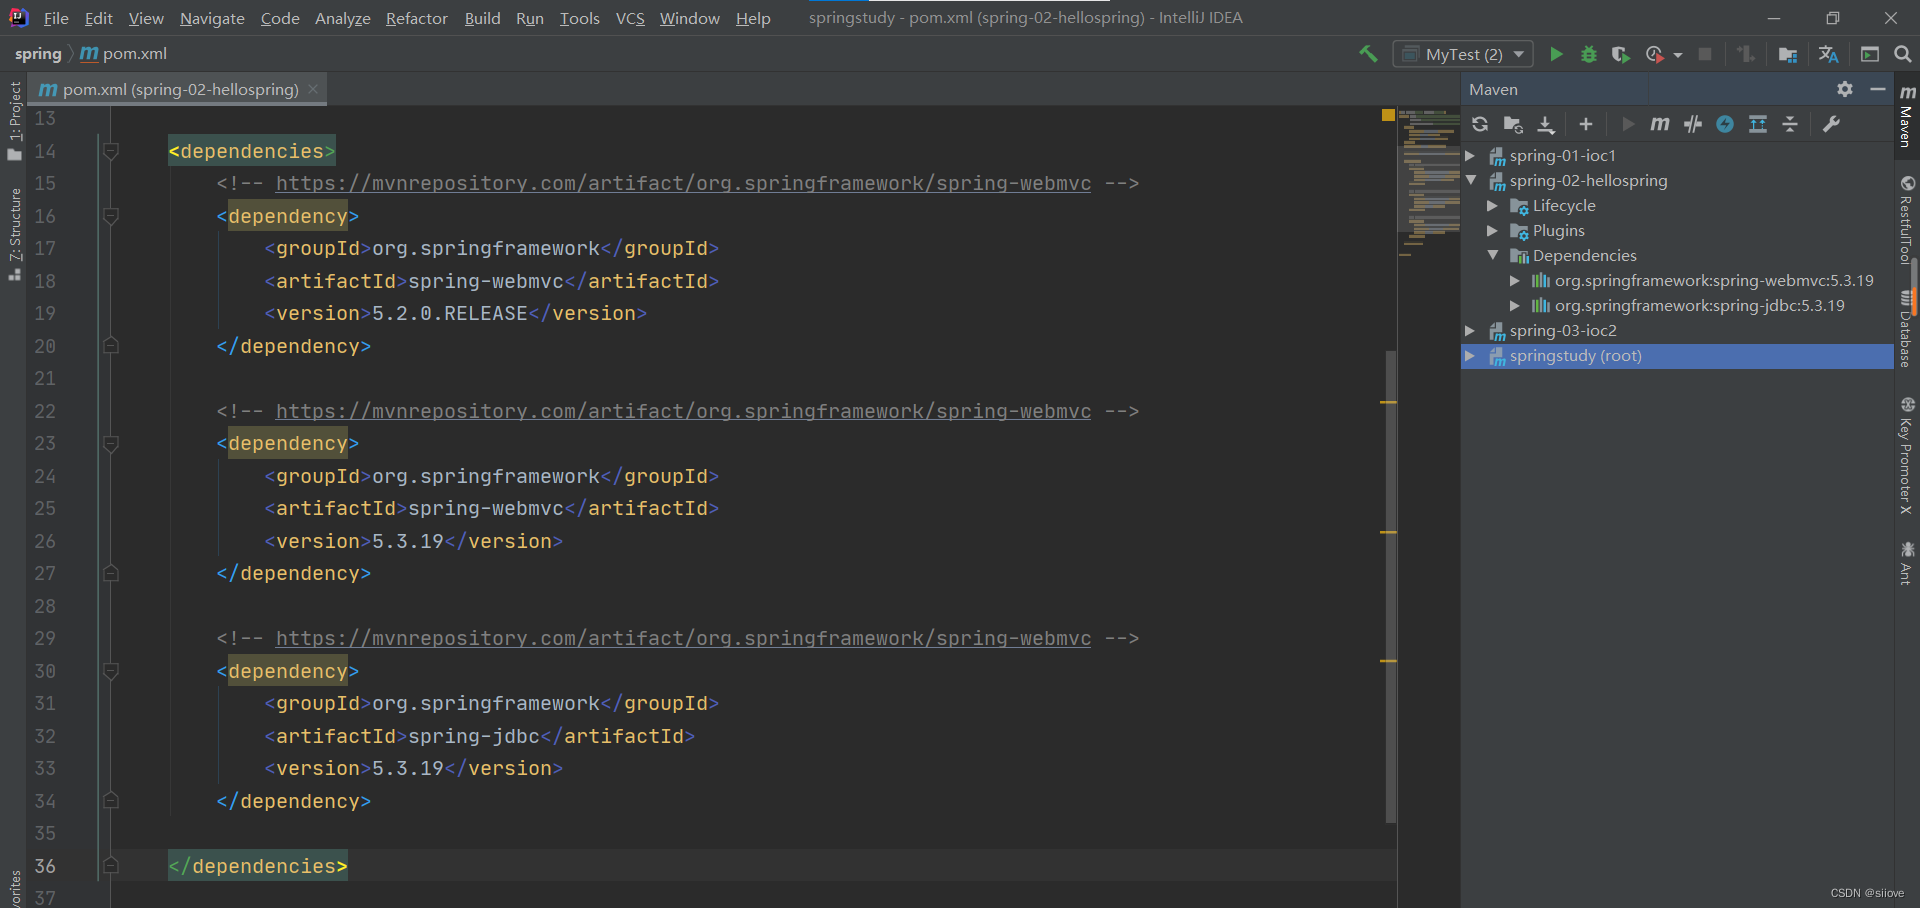The height and width of the screenshot is (908, 1920).
Task: Click the yellow inspection indicator square
Action: coord(1388,115)
